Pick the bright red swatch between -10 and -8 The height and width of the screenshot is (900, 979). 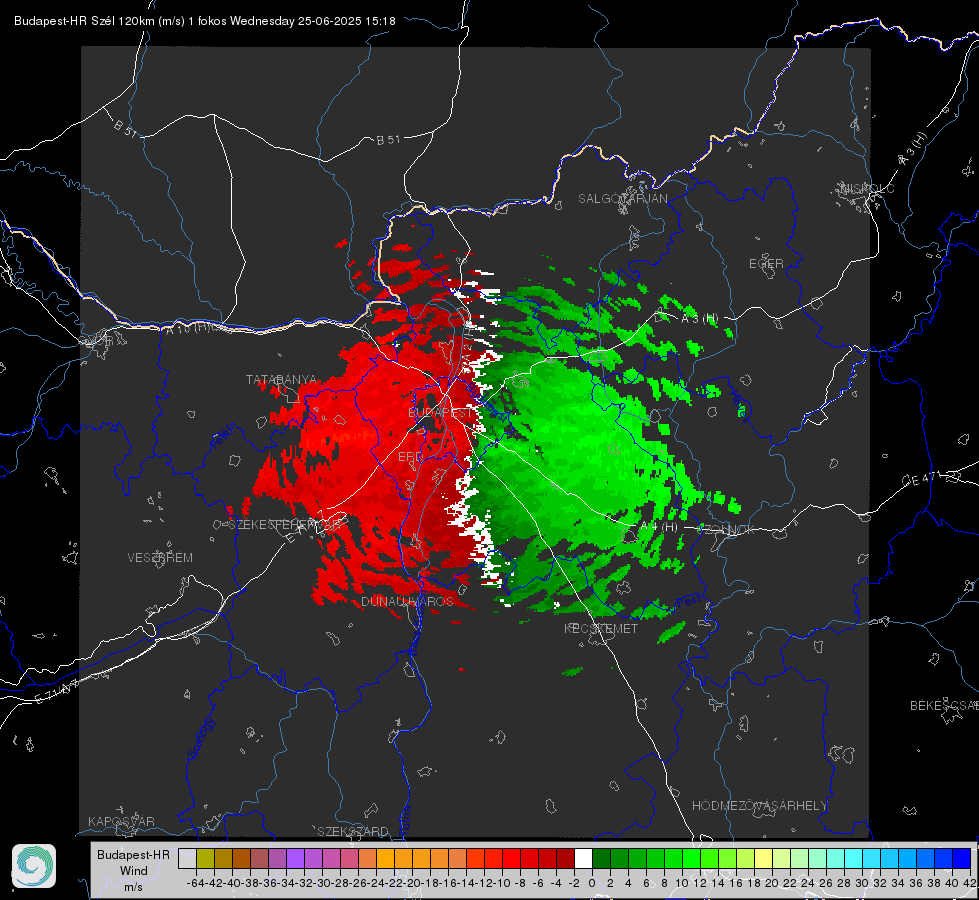[x=511, y=858]
